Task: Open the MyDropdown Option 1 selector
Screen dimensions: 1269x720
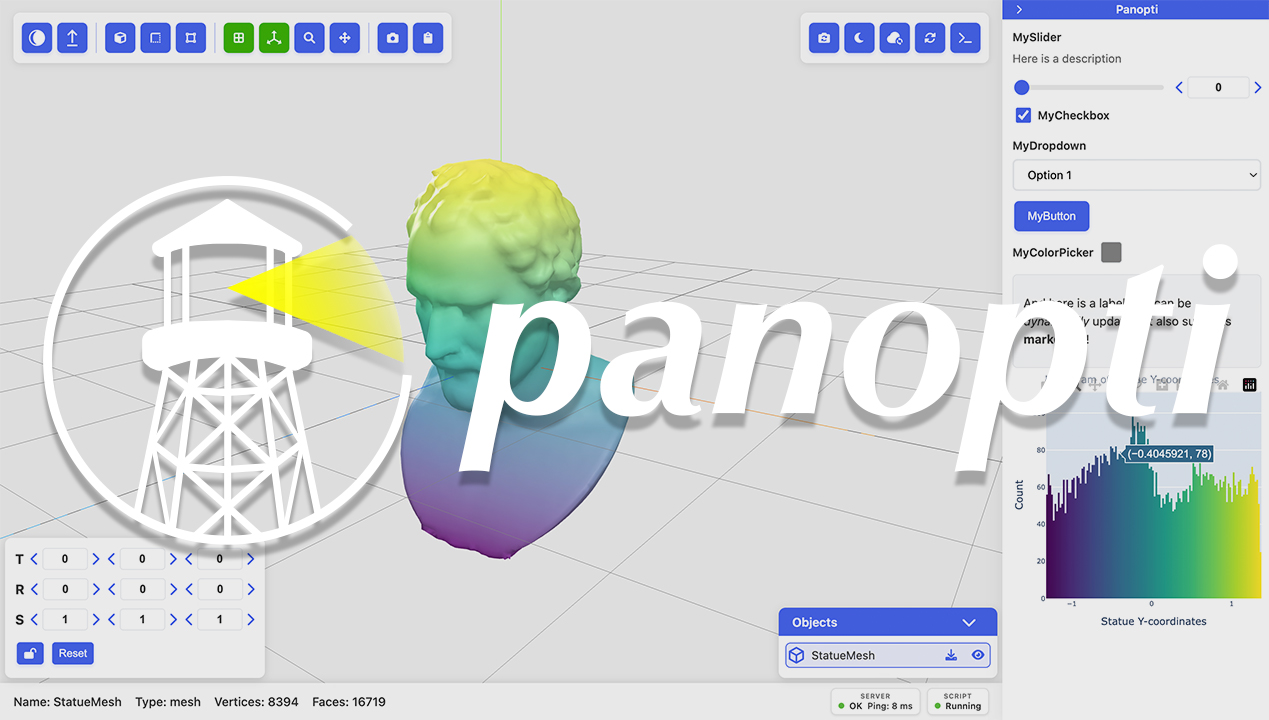Action: 1136,175
